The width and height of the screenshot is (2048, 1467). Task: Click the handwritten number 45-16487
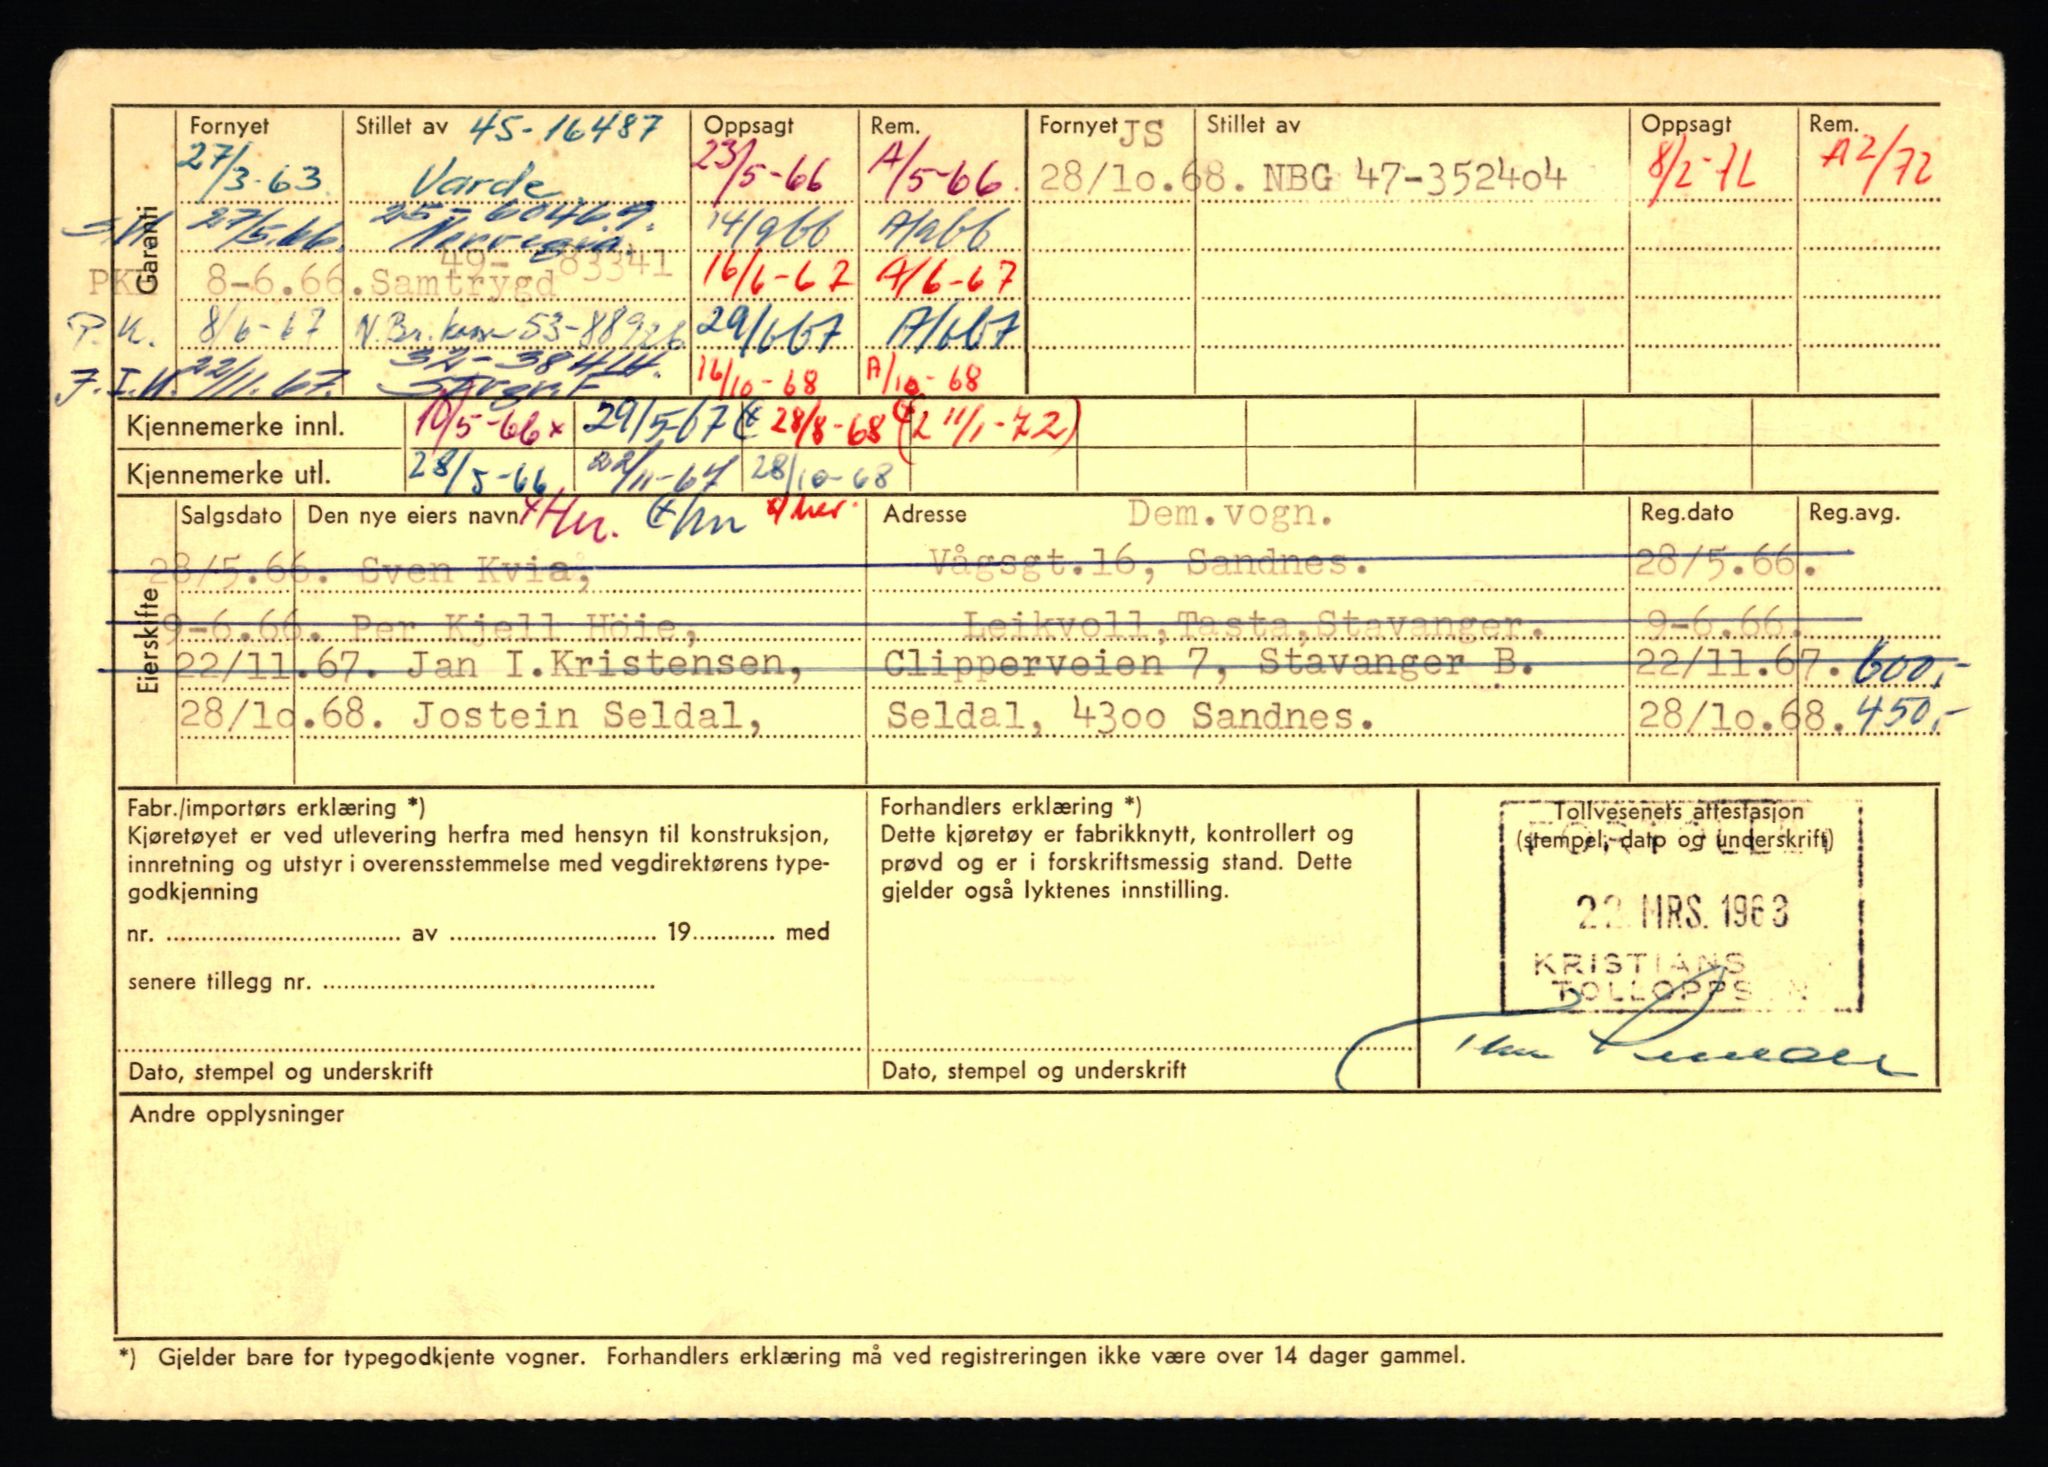pos(564,128)
